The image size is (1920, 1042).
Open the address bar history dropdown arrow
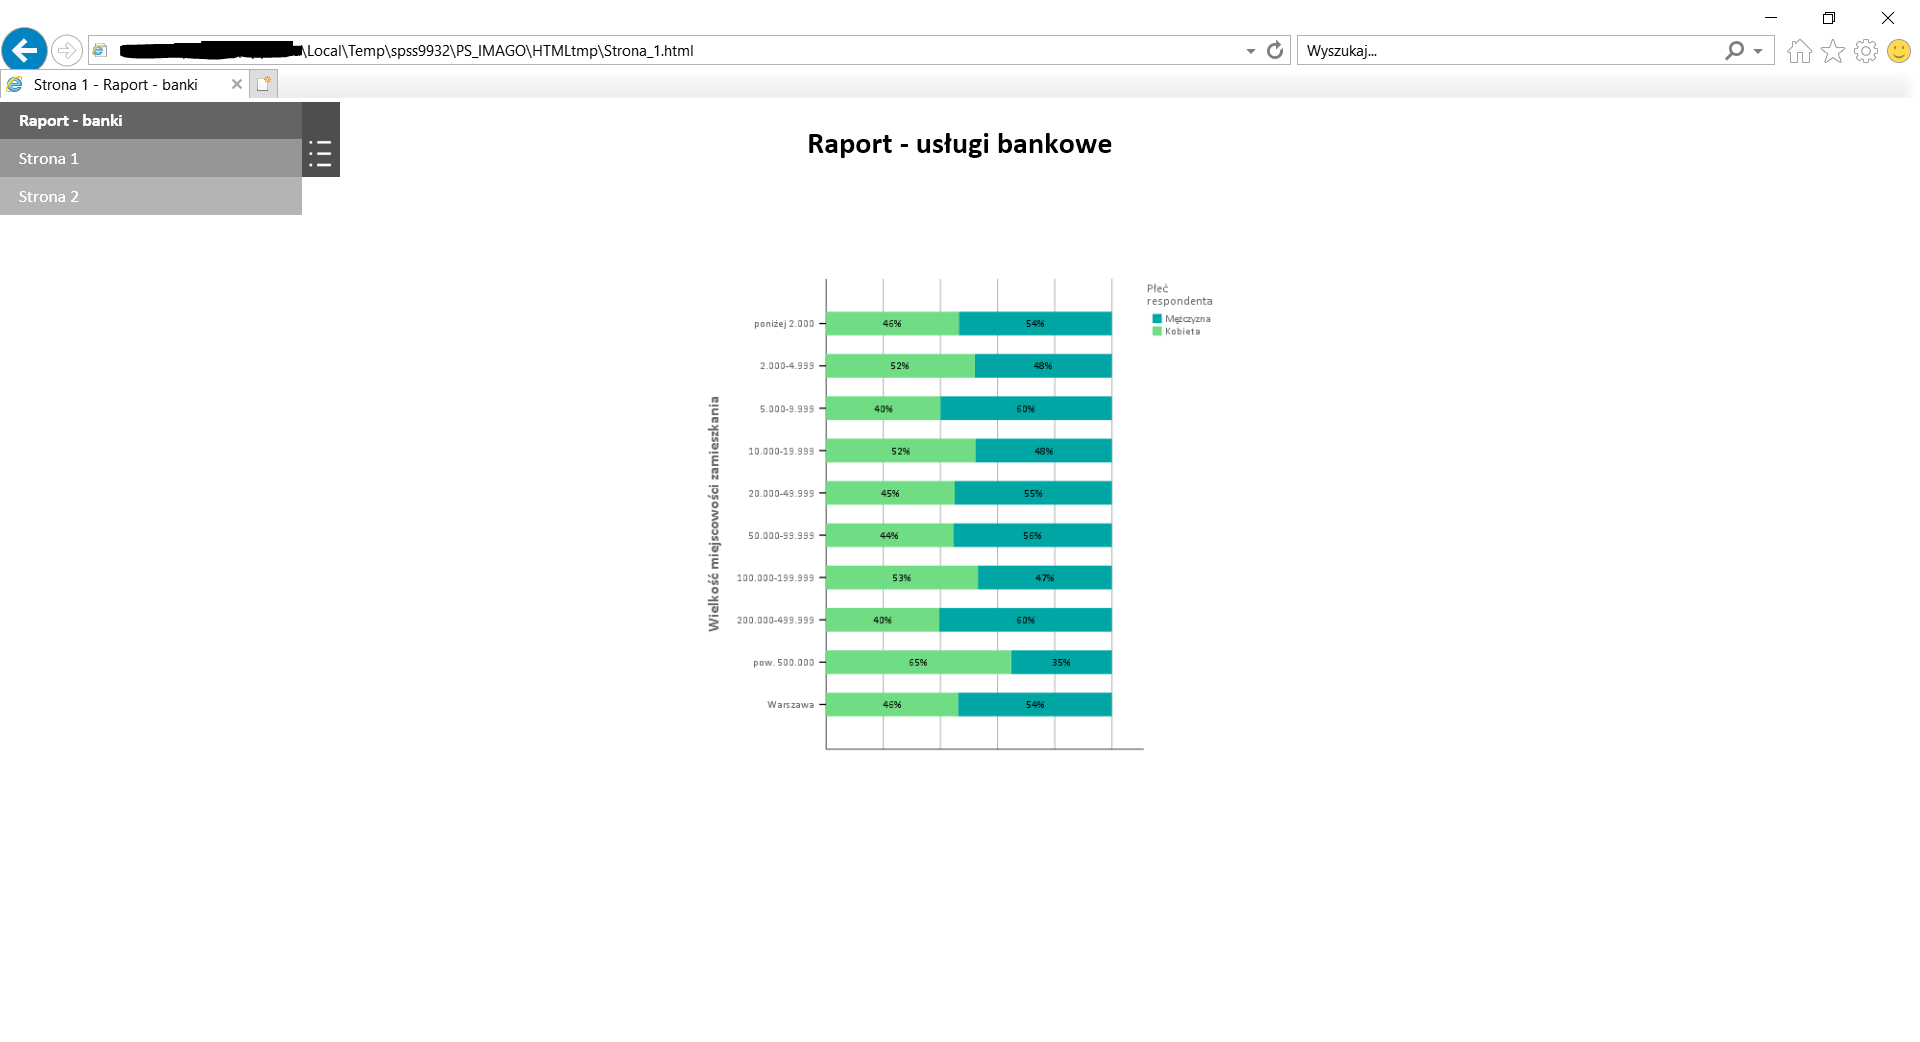[x=1250, y=51]
